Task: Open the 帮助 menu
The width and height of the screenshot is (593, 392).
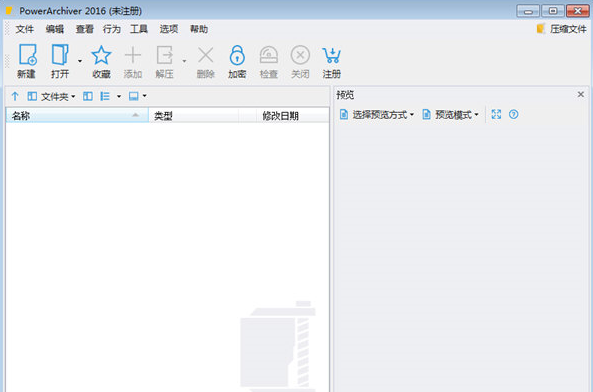Action: coord(199,29)
